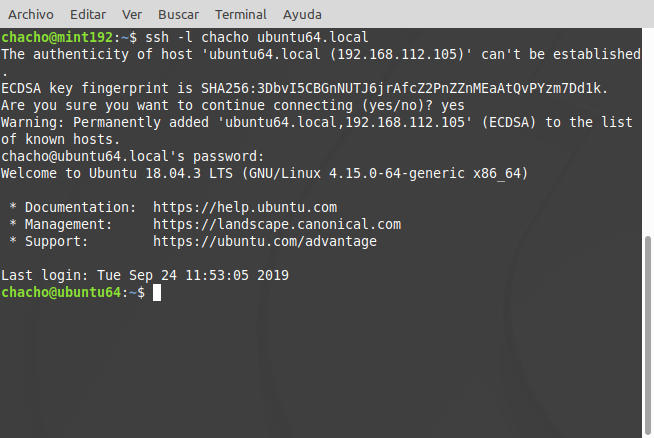Screen dimensions: 654x438
Task: Open the landscape.canonical.com management link
Action: 277,224
